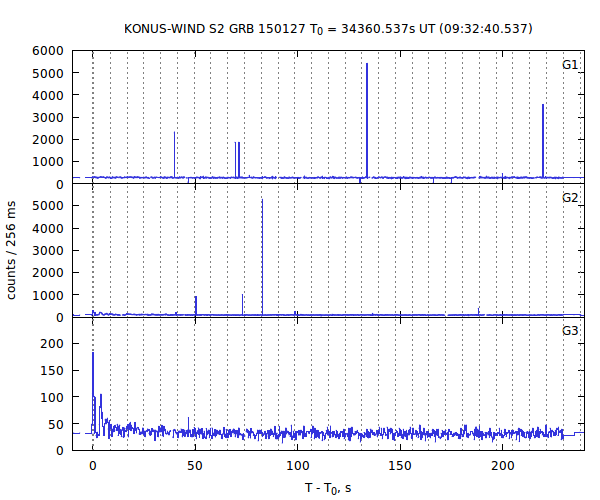Click the 'G3' panel label

[x=570, y=331]
